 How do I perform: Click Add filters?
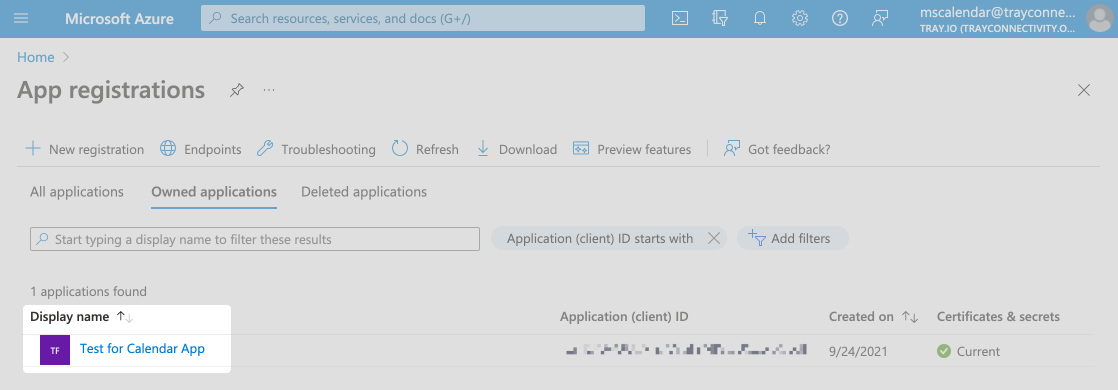pos(793,239)
